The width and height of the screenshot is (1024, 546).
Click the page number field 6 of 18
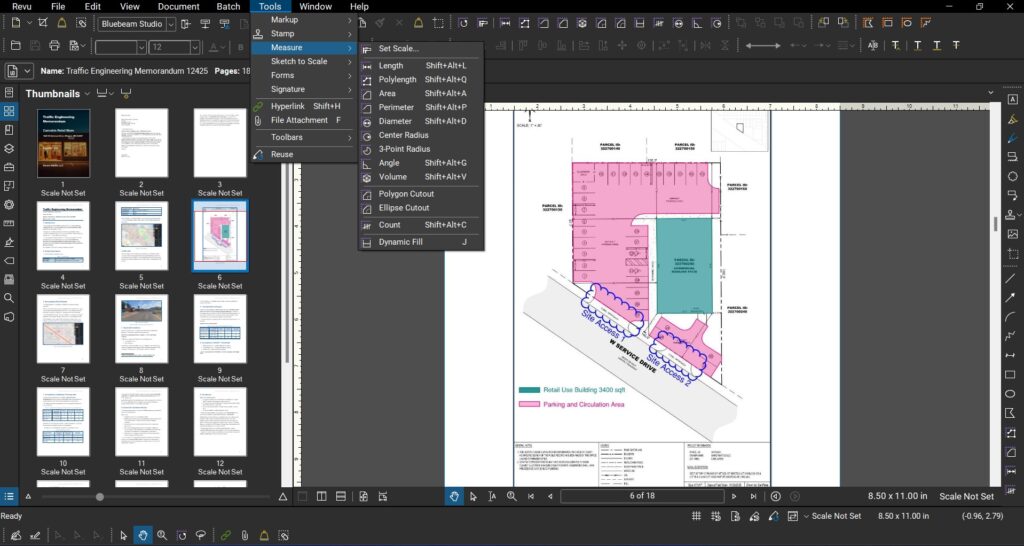(642, 496)
